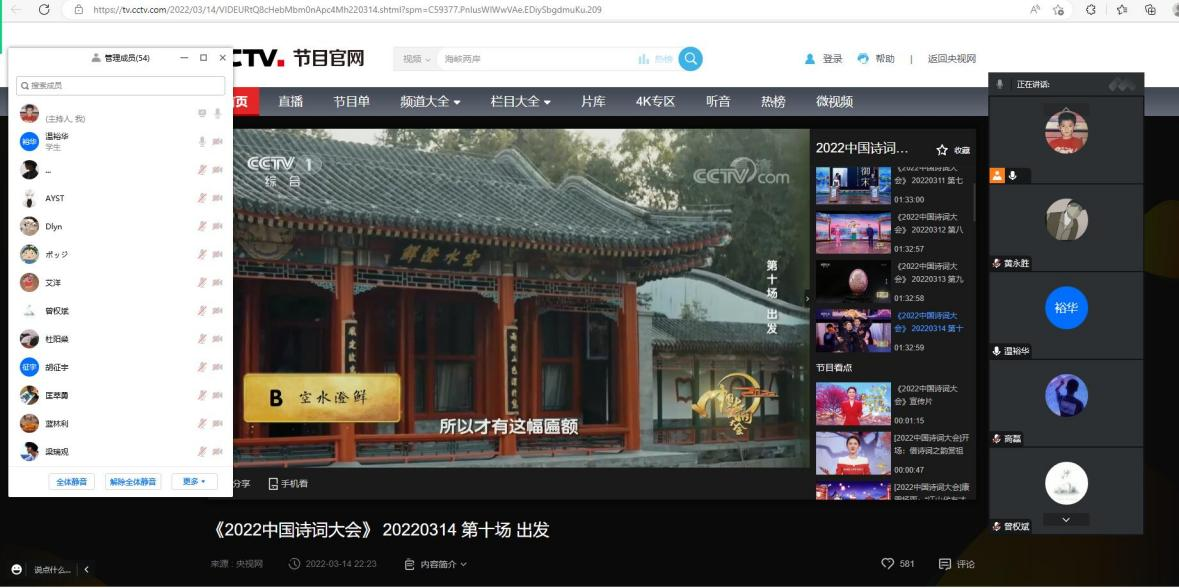Viewport: 1179px width, 588px height.
Task: Collapse the chat bar with the left arrow
Action: [x=86, y=569]
